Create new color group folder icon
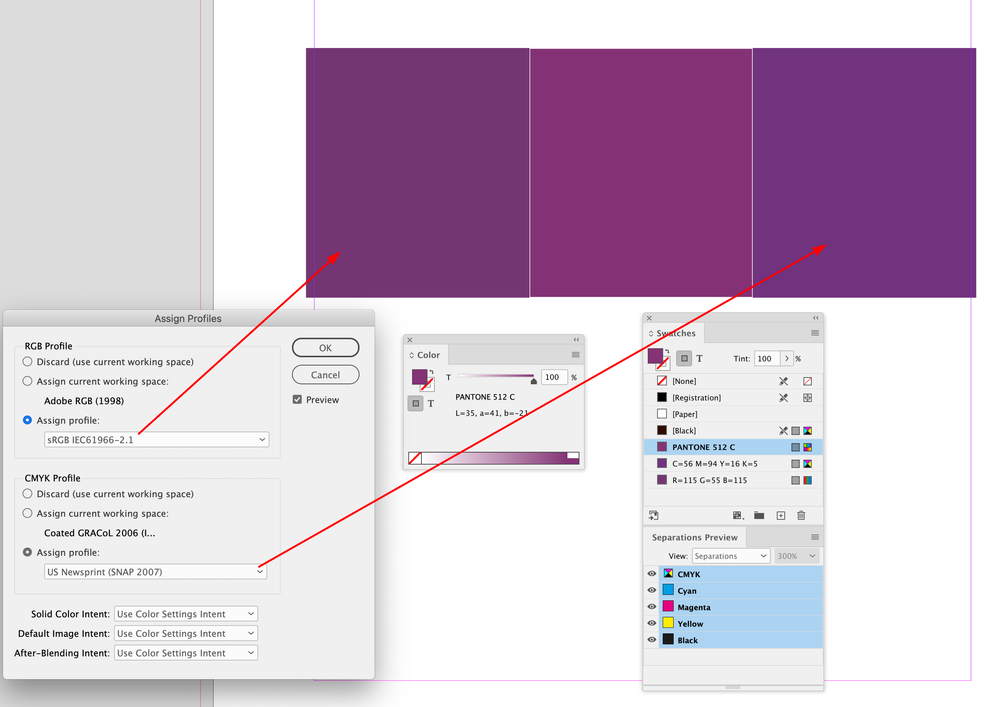Viewport: 999px width, 707px height. click(x=759, y=515)
